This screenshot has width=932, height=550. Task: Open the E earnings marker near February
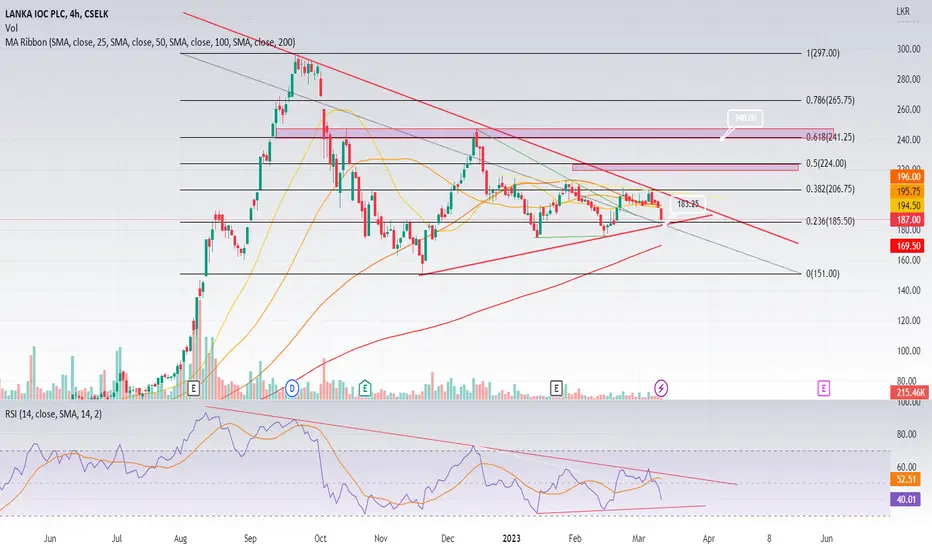coord(556,389)
